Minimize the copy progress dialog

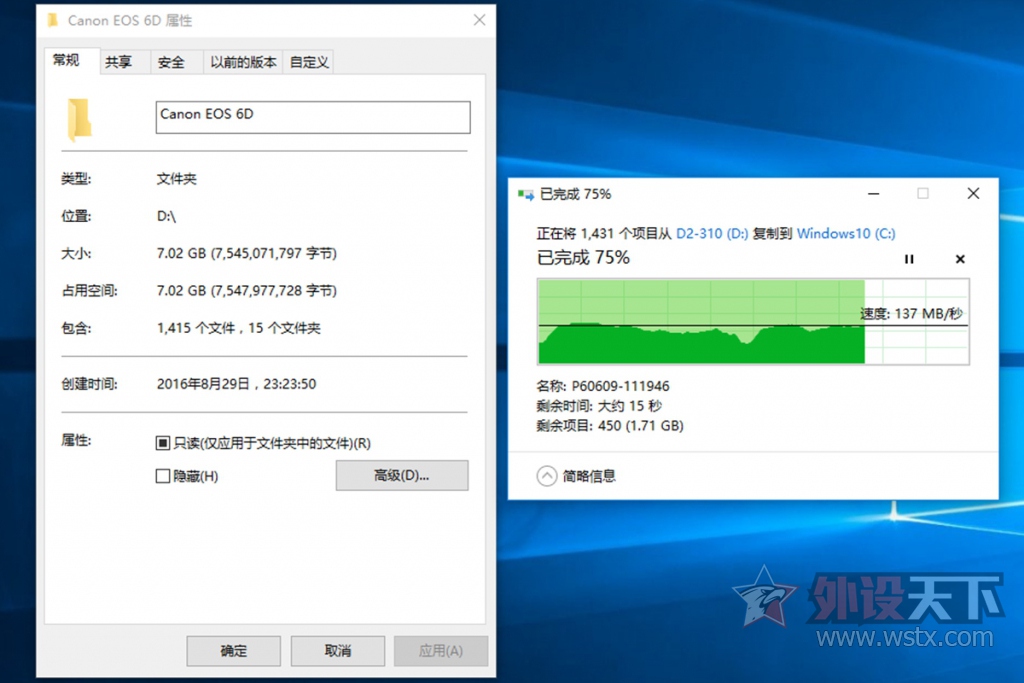(x=873, y=194)
